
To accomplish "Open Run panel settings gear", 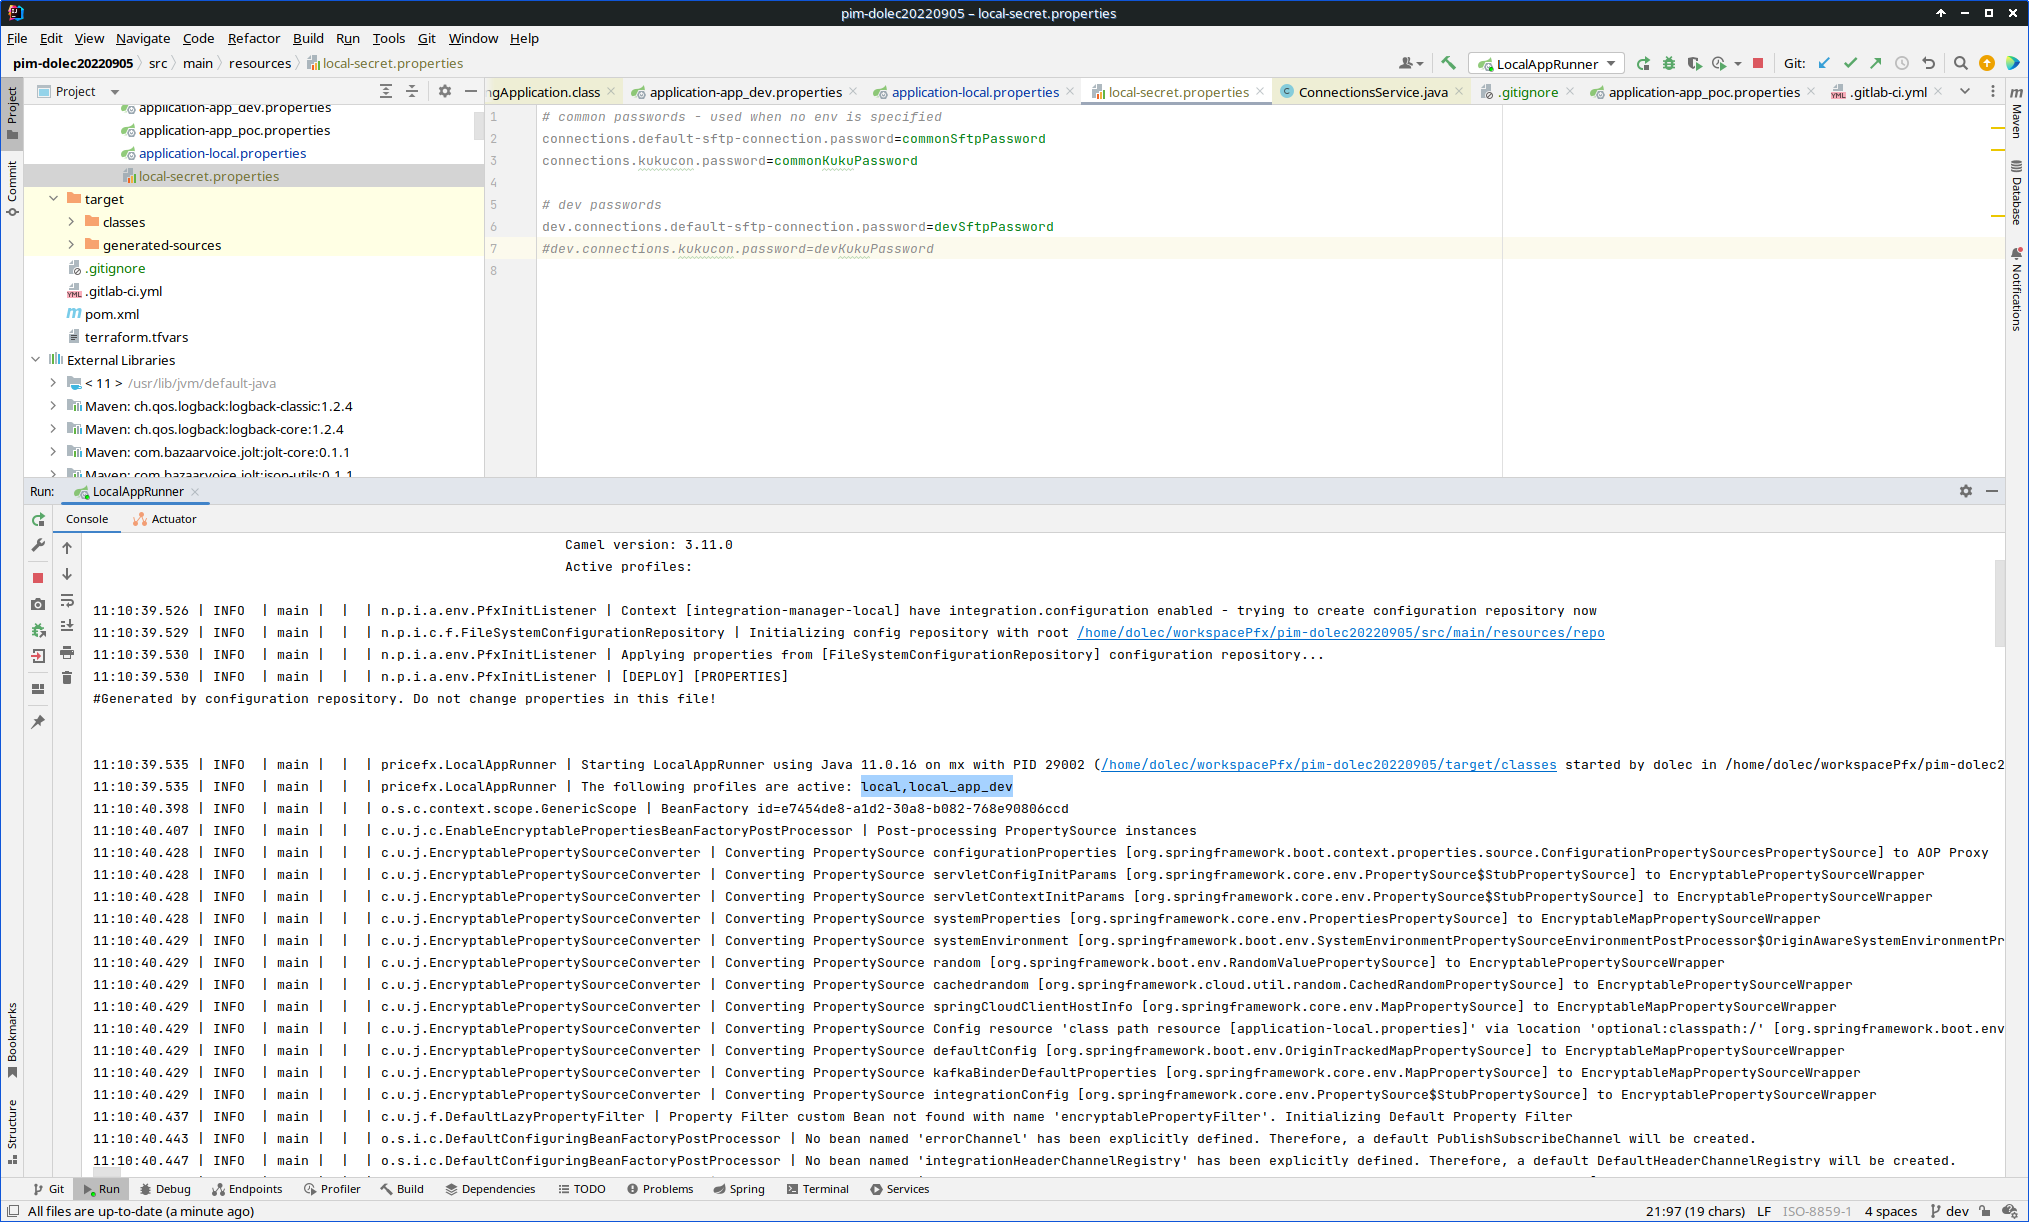I will click(x=1966, y=491).
